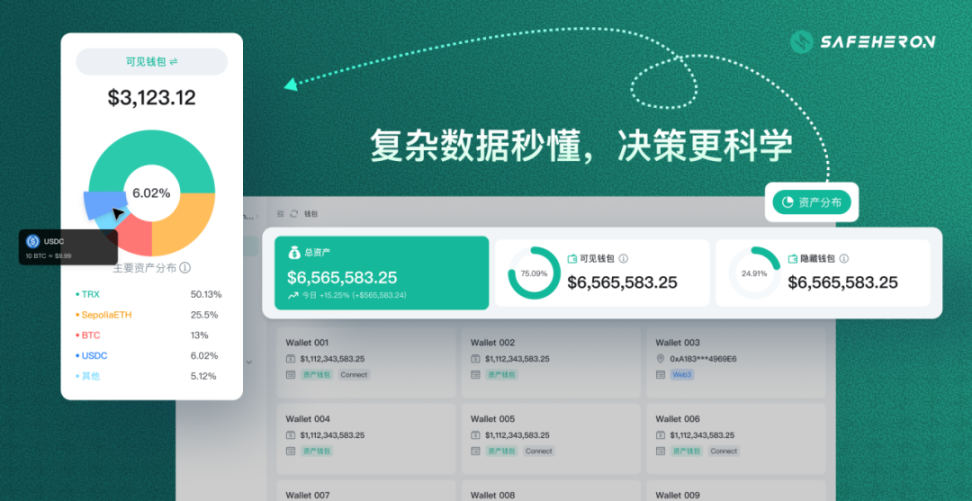Click the refresh icon beside 钱包 header

(x=293, y=214)
